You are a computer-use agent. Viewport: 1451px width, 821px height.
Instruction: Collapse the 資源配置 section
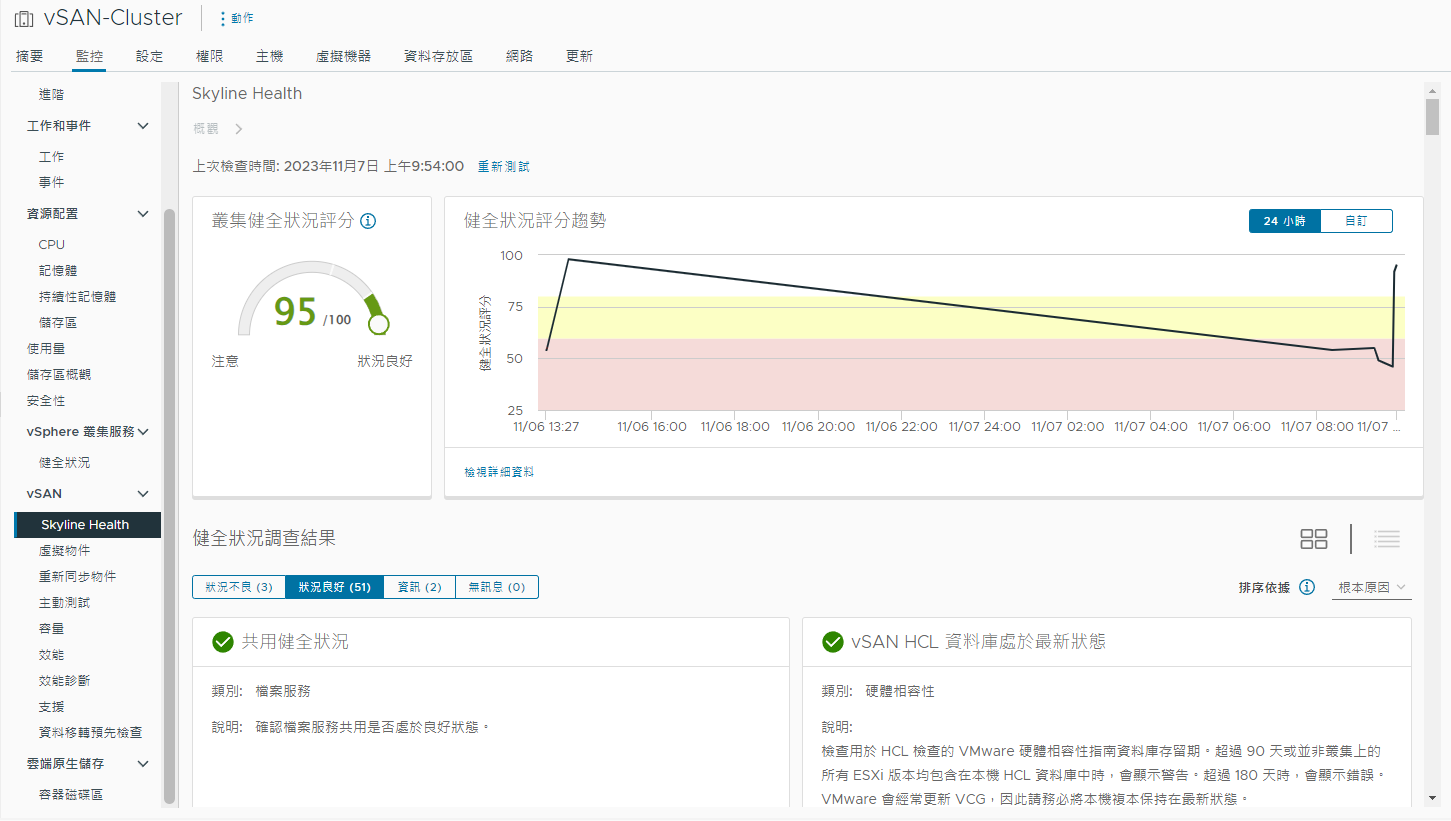point(143,214)
